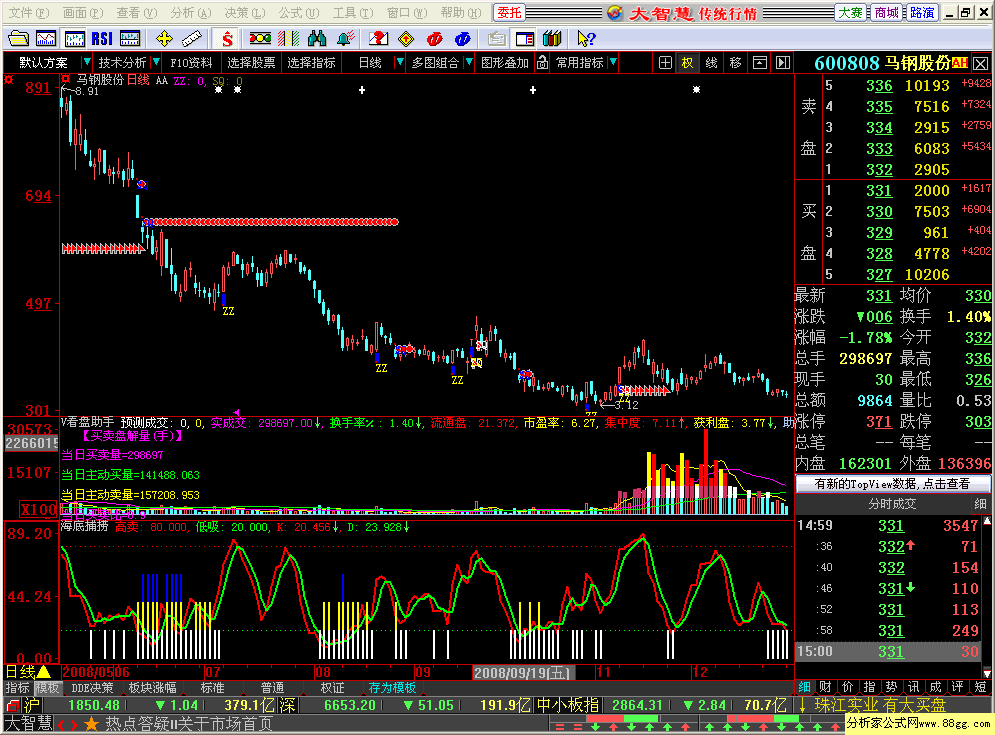Toggle the lock icon beside 图形叠加
This screenshot has height=735, width=995.
tap(543, 62)
